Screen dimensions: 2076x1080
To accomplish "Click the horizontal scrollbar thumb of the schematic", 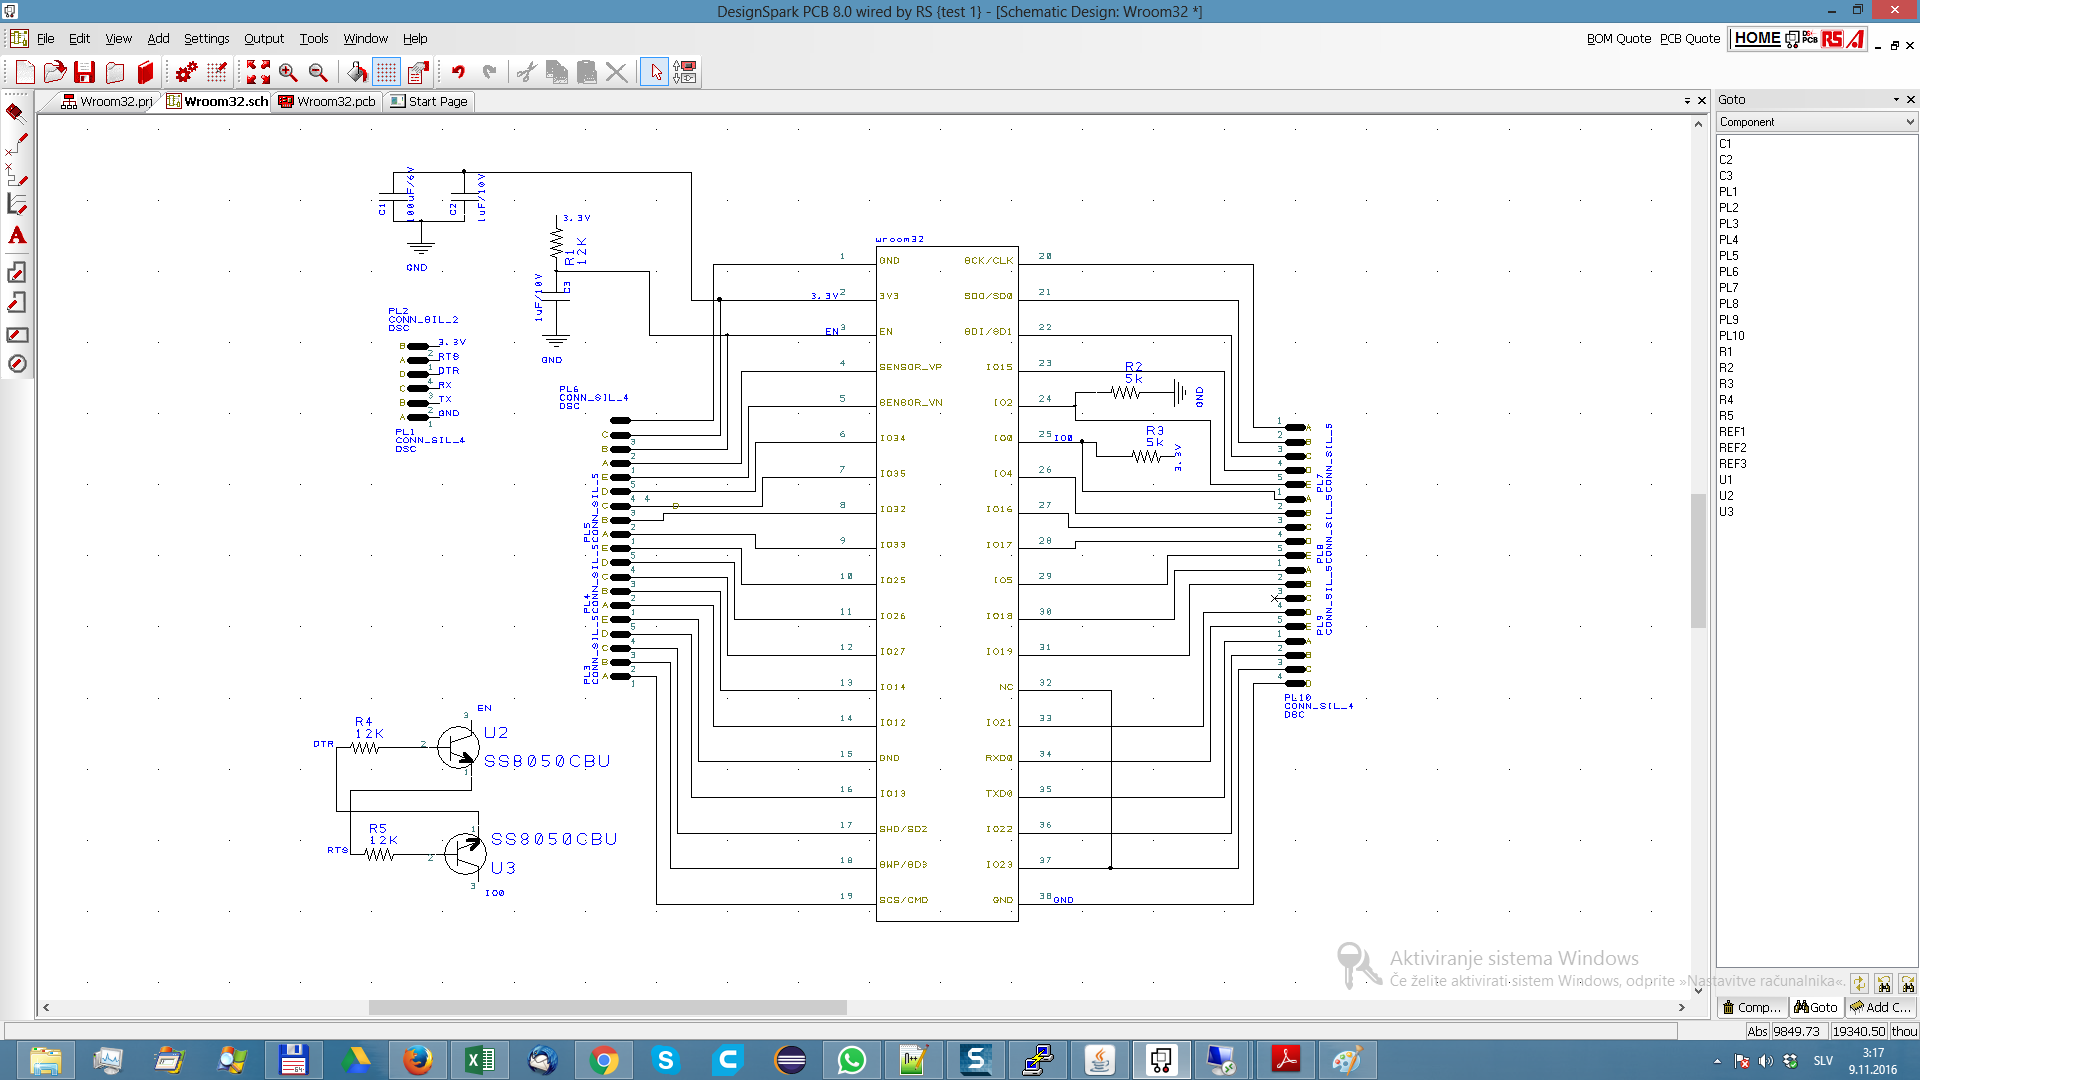I will tap(608, 1007).
